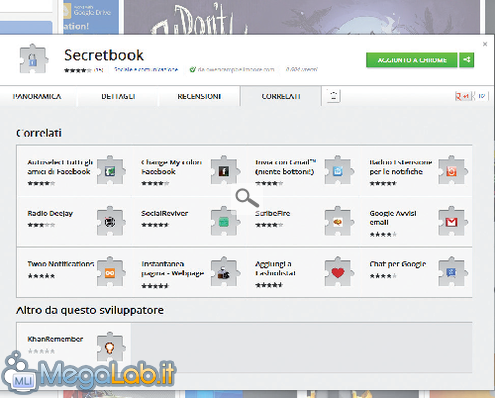Select the Correlati tab
The height and width of the screenshot is (398, 495).
tap(281, 96)
